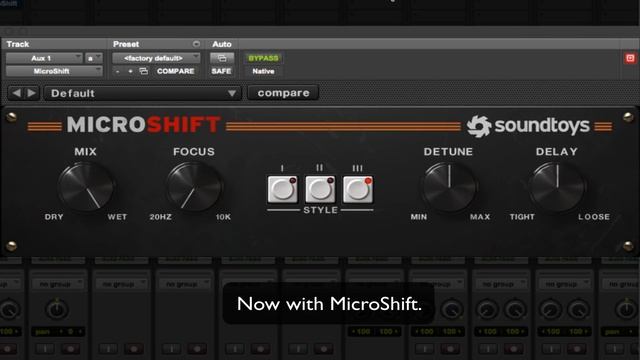
Task: Click the Soundtoys logo
Action: tap(528, 126)
